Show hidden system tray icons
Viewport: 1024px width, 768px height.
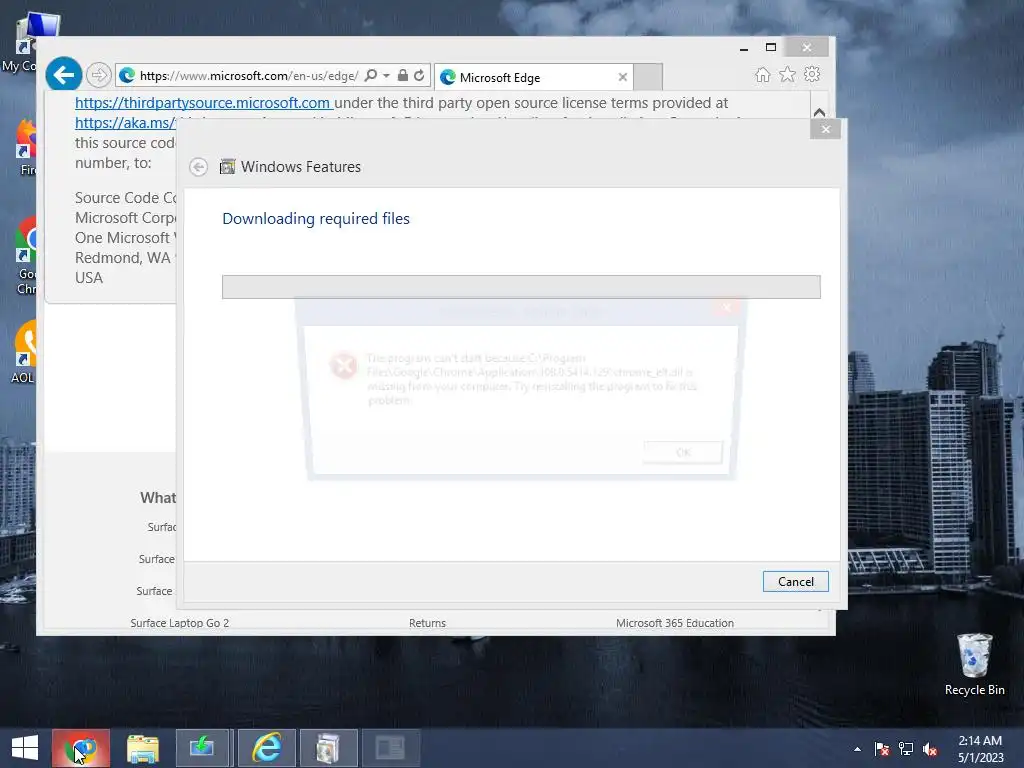pyautogui.click(x=857, y=750)
